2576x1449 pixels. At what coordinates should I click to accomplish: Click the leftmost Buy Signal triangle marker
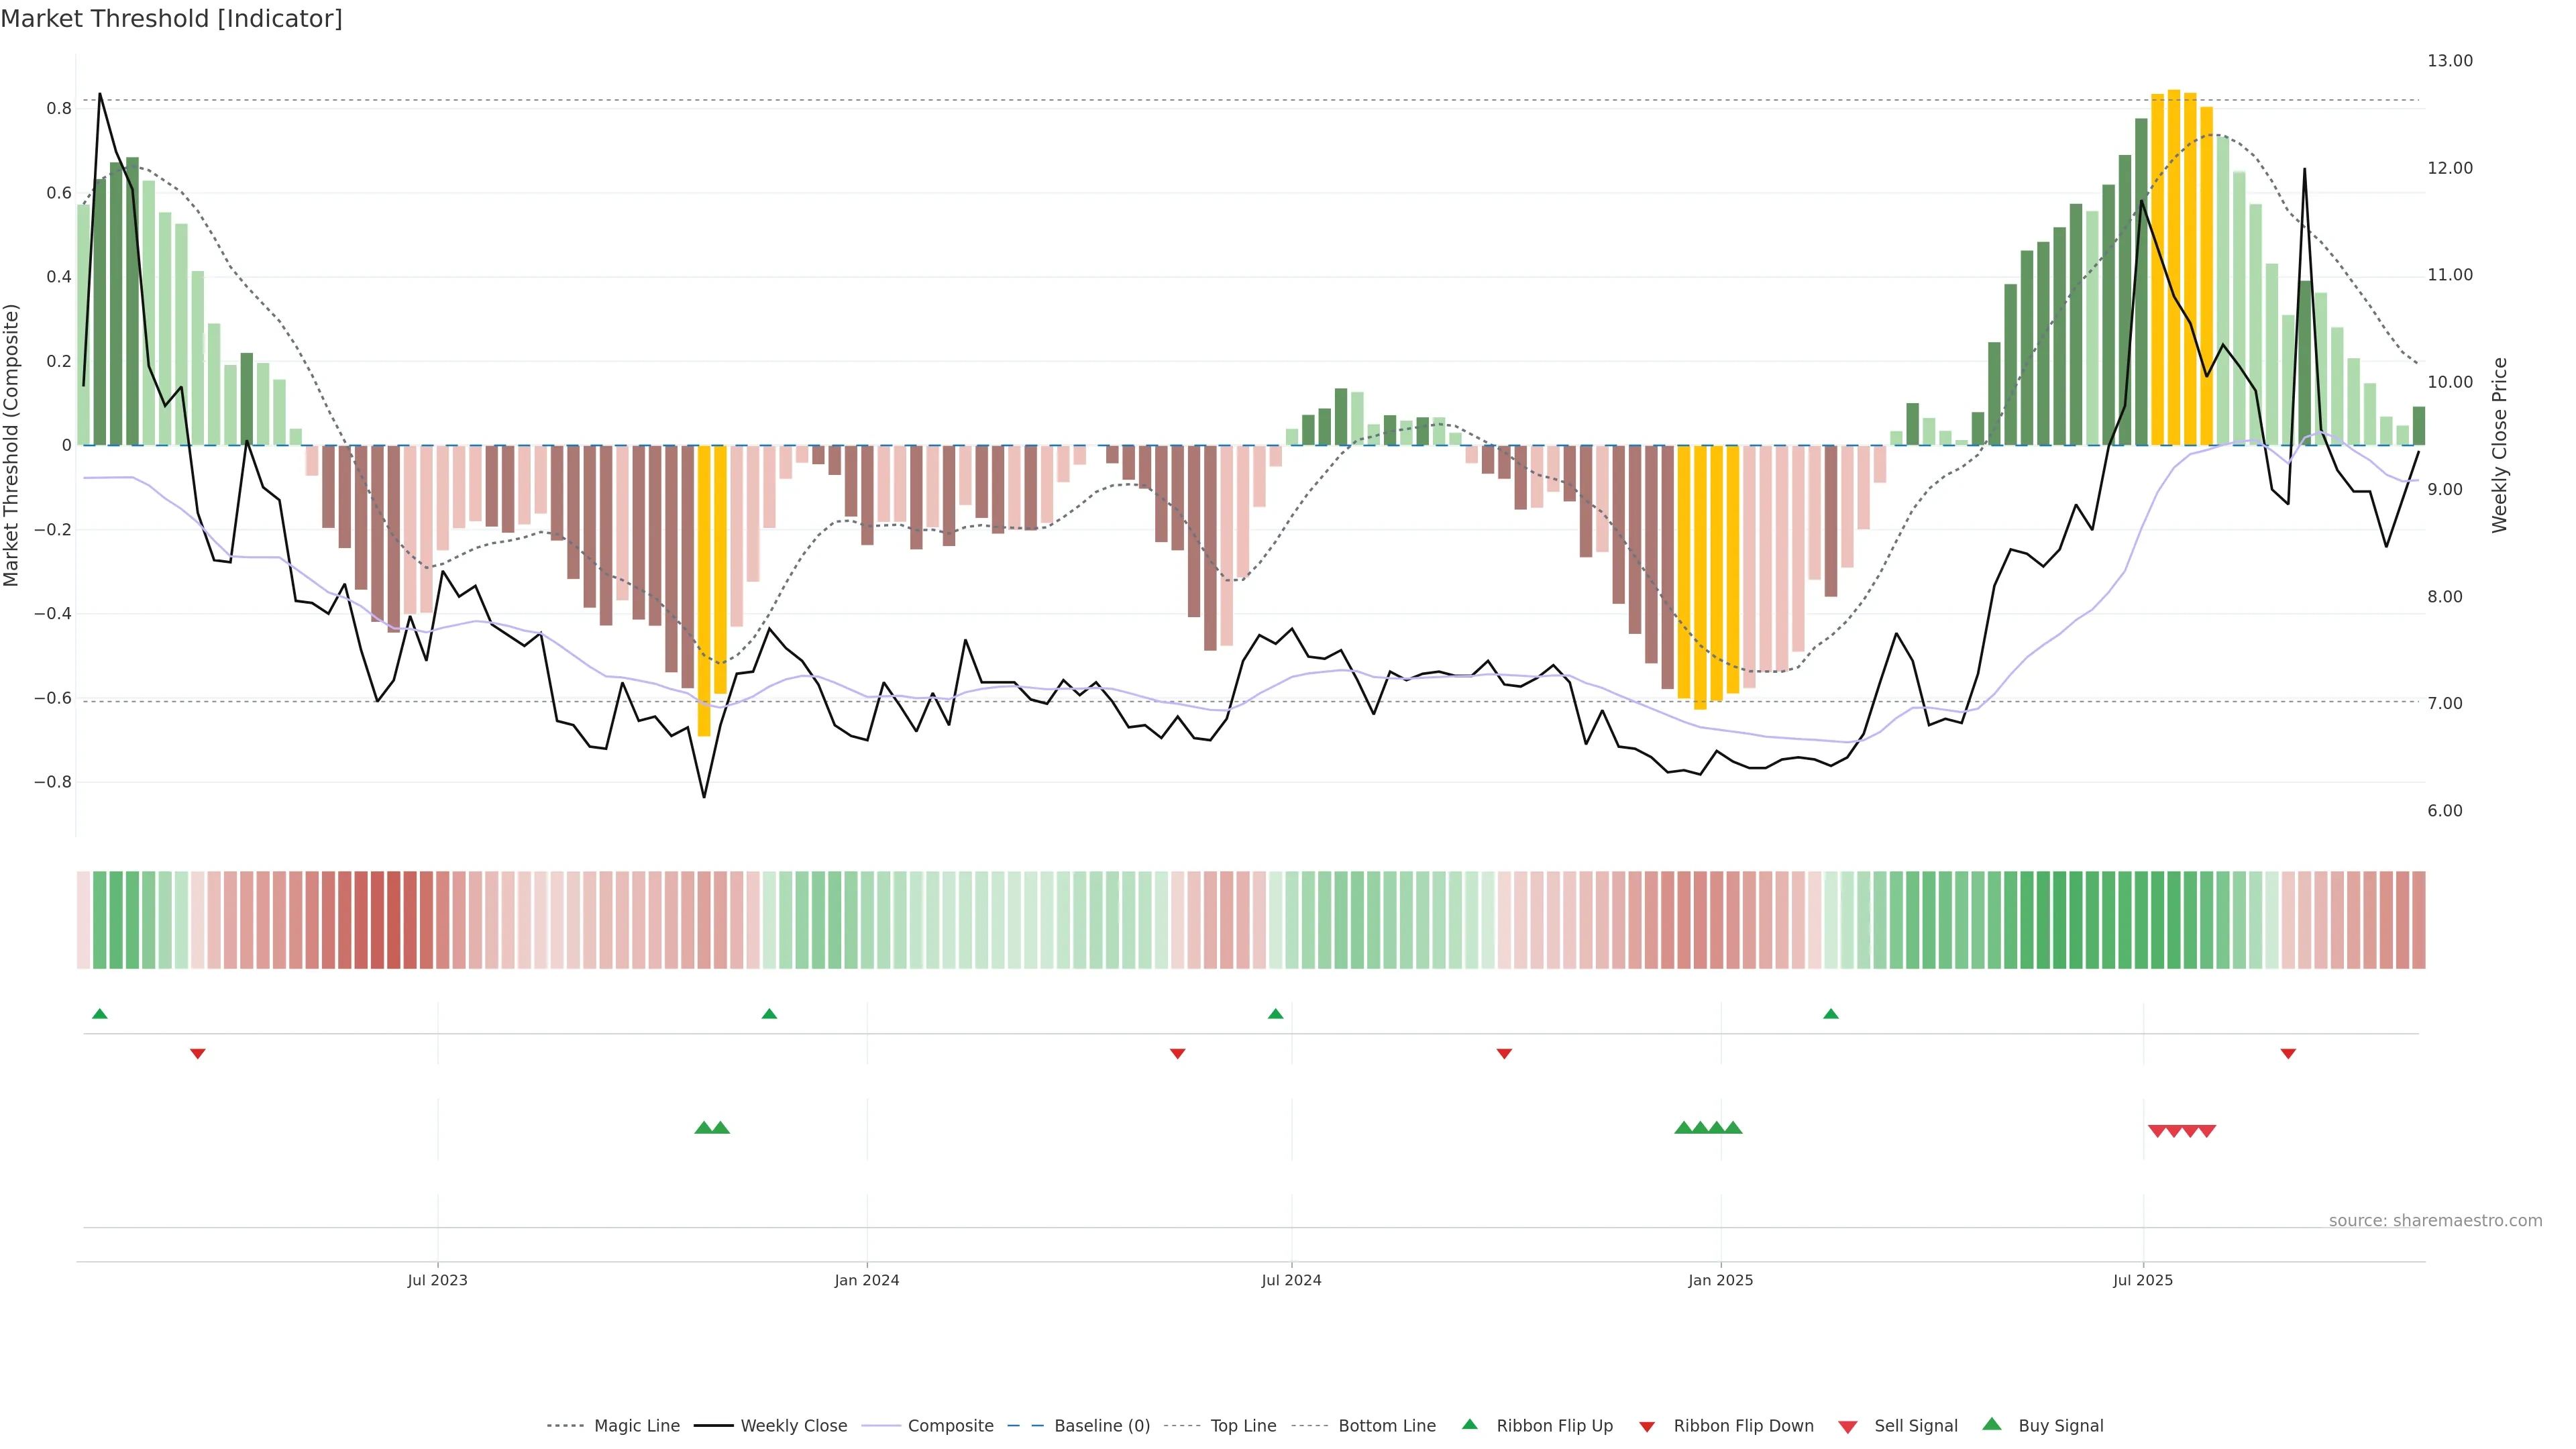point(703,1128)
